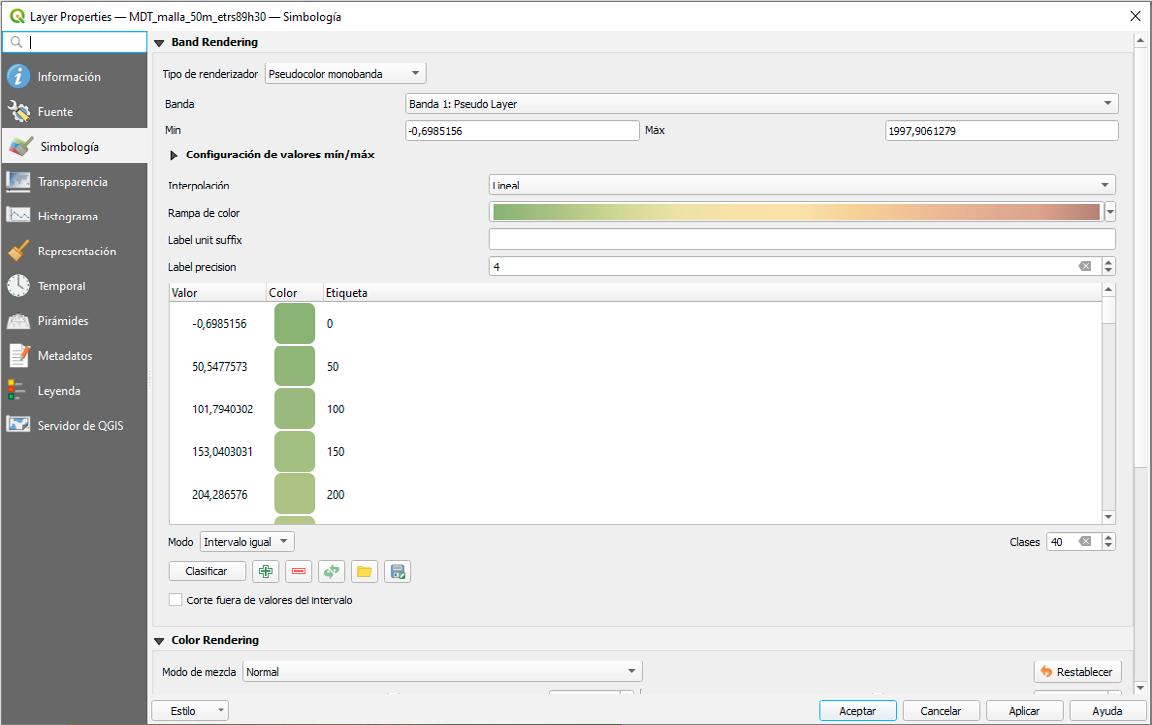The image size is (1152, 725).
Task: Click the add values manually plus icon
Action: coord(265,571)
